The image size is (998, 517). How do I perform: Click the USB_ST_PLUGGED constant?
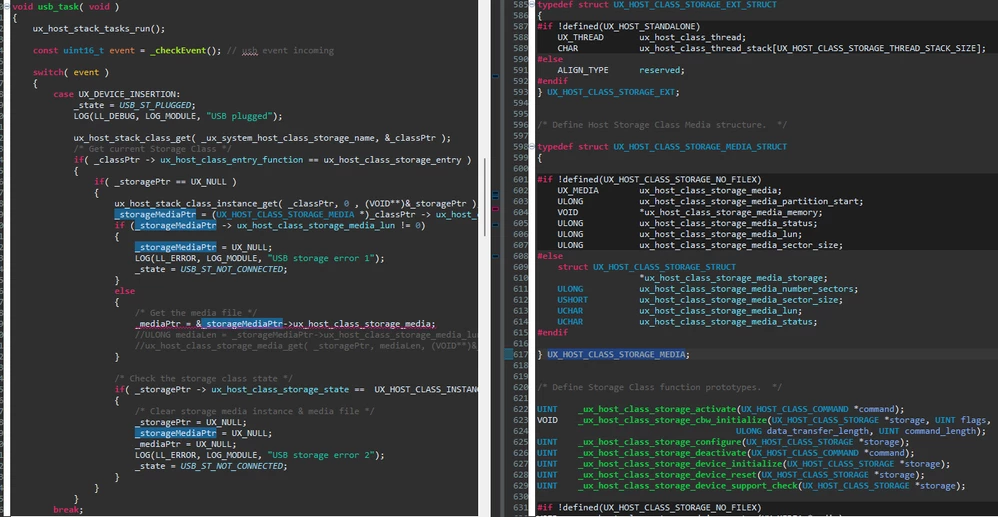157,105
